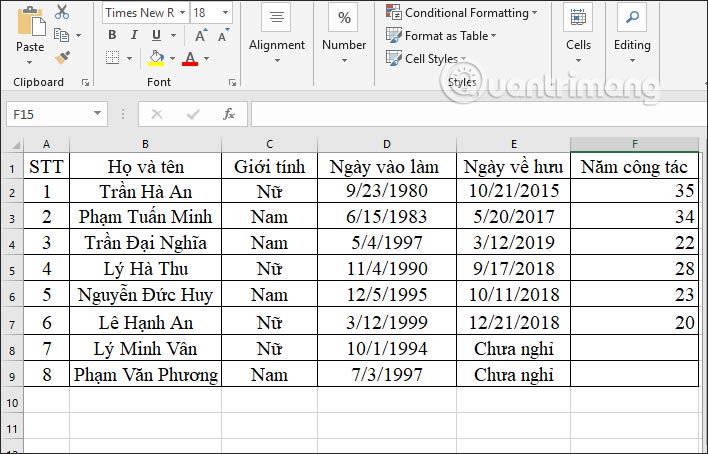Viewport: 708px width, 454px height.
Task: Select column E header
Action: 513,145
